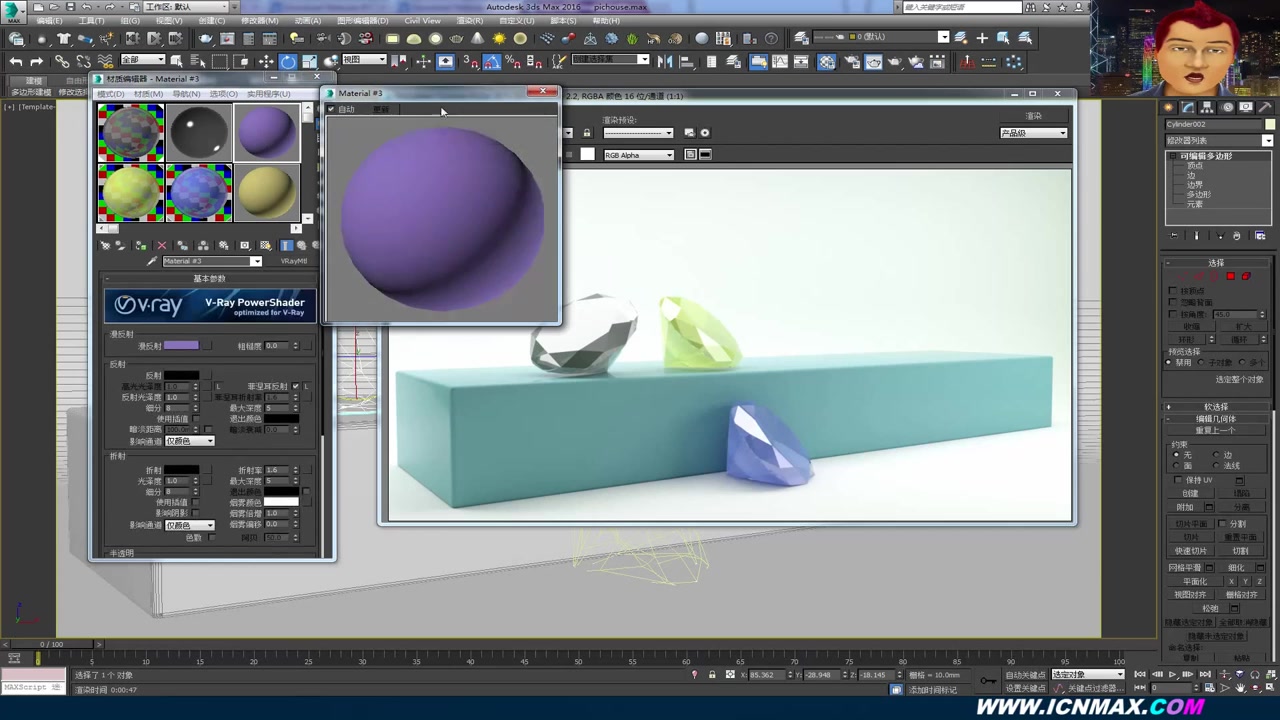
Task: Open the Material #3 name dropdown
Action: click(x=256, y=261)
